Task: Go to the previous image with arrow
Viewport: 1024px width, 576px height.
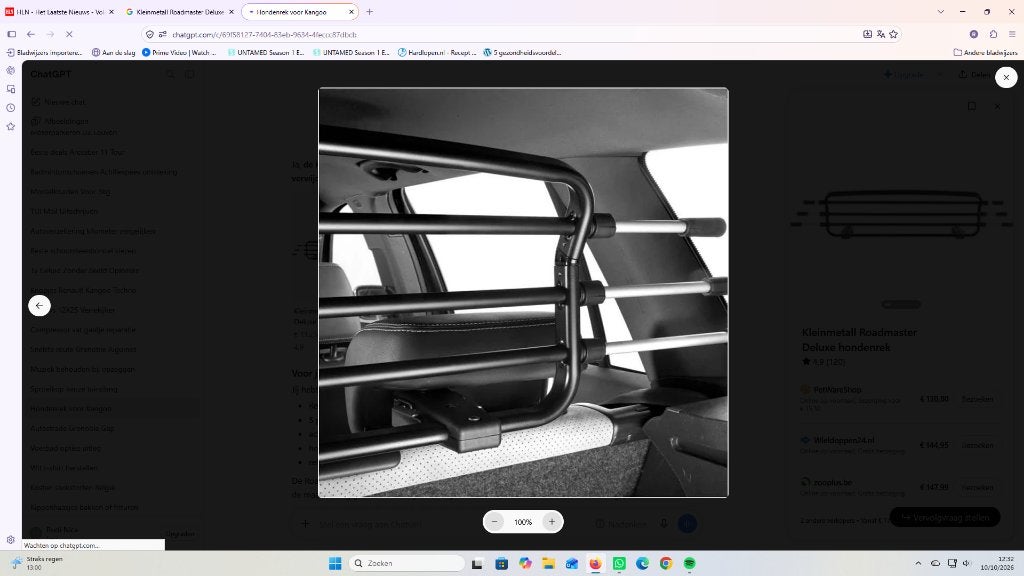Action: coord(39,306)
